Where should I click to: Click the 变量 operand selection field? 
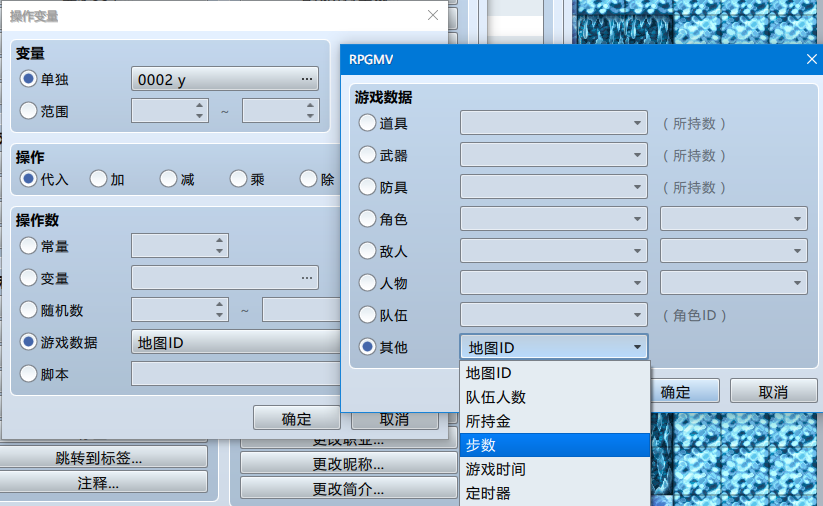225,278
